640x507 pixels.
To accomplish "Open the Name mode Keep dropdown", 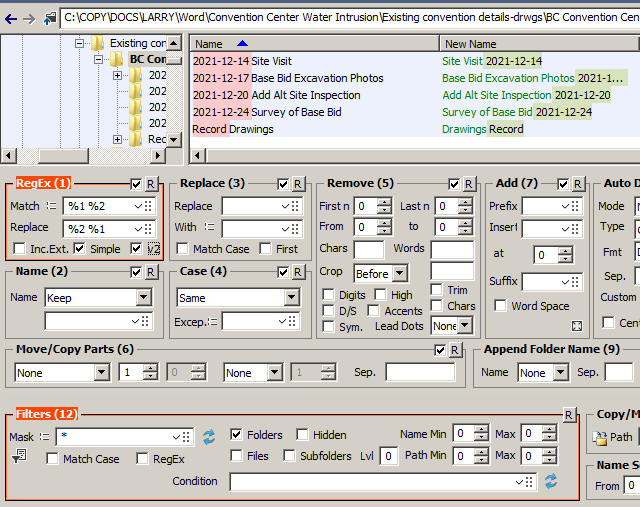I will [x=144, y=298].
